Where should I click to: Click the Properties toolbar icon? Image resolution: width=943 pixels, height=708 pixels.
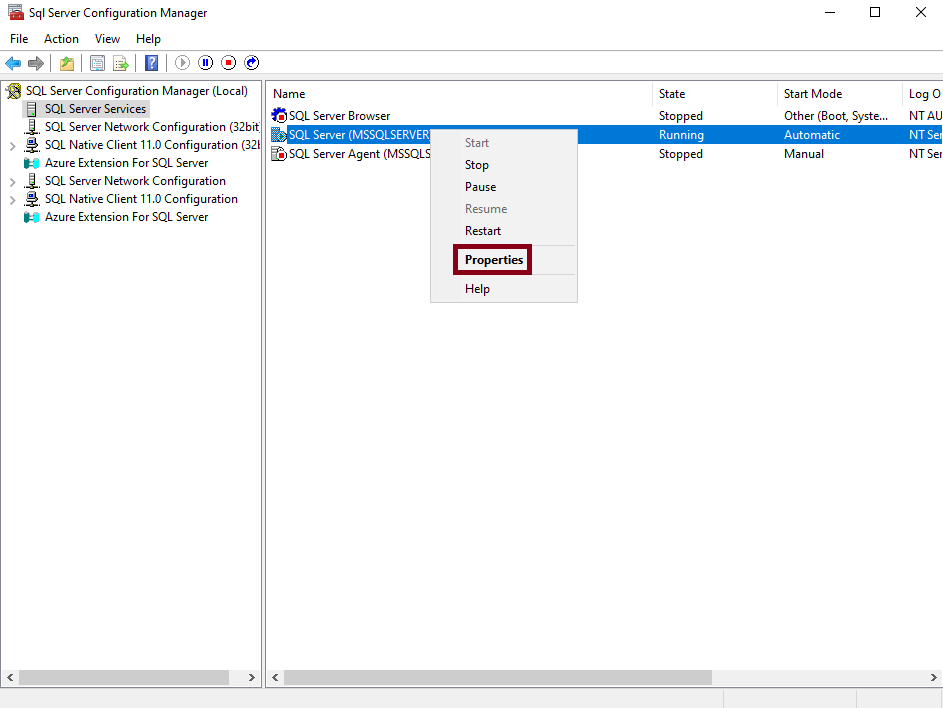(97, 63)
